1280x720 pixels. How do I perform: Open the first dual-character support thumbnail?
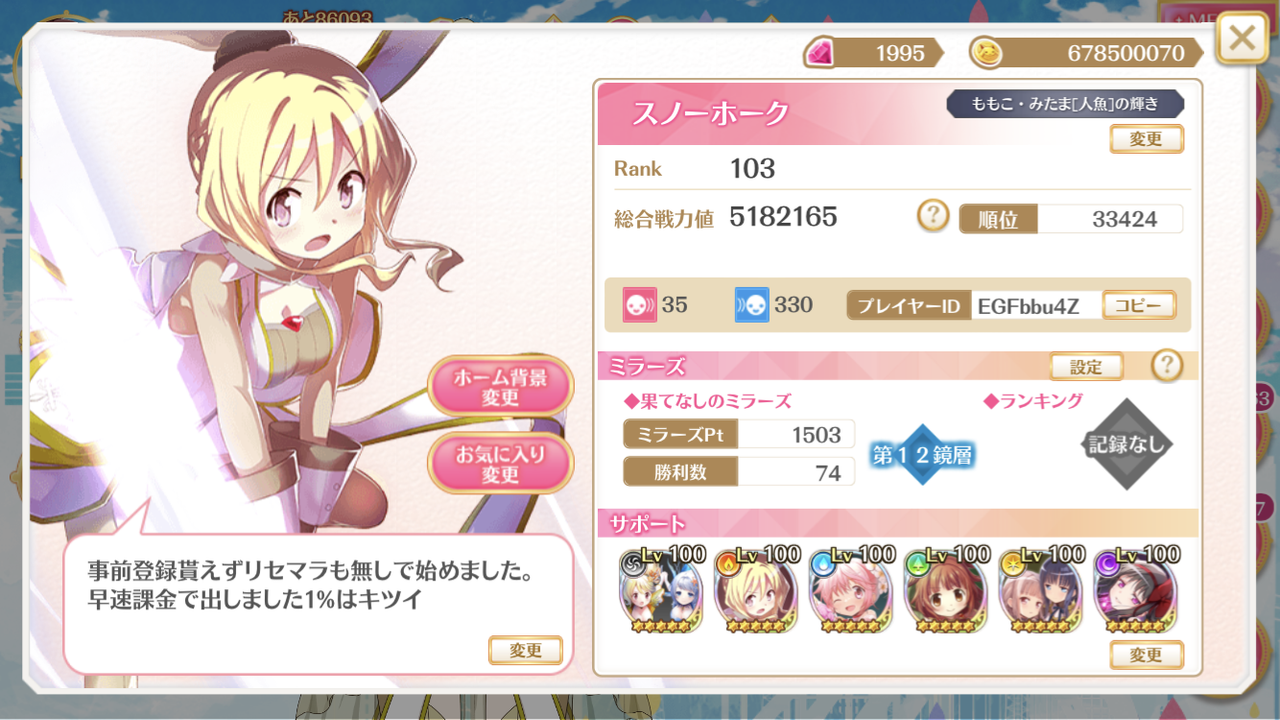pos(661,590)
